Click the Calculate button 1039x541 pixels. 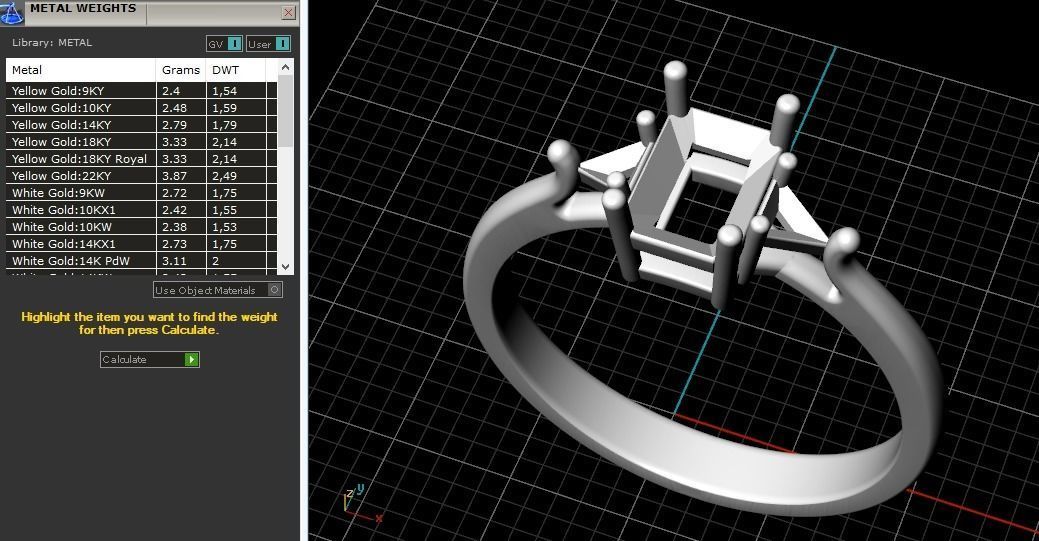[150, 359]
